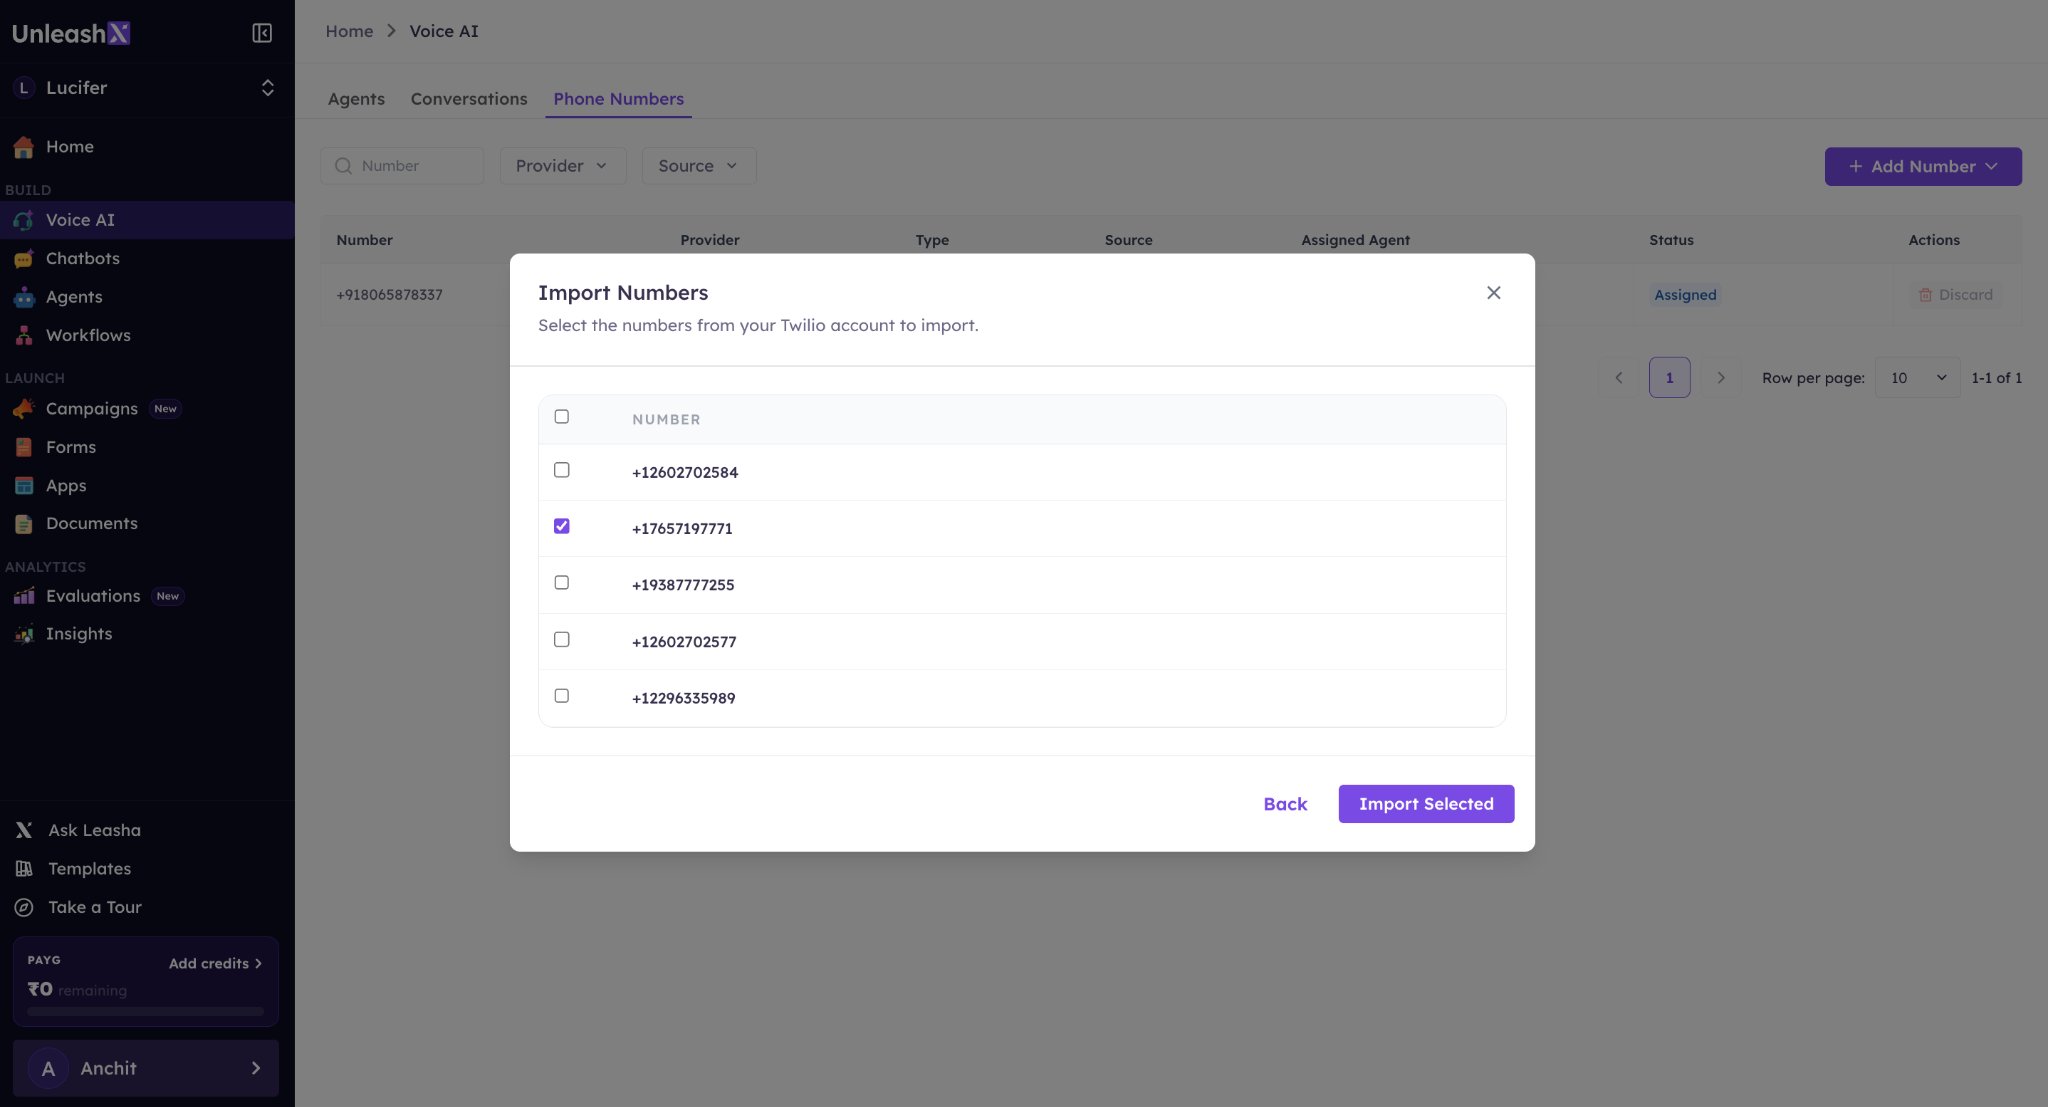
Task: Click the UnleashX logo
Action: click(71, 33)
